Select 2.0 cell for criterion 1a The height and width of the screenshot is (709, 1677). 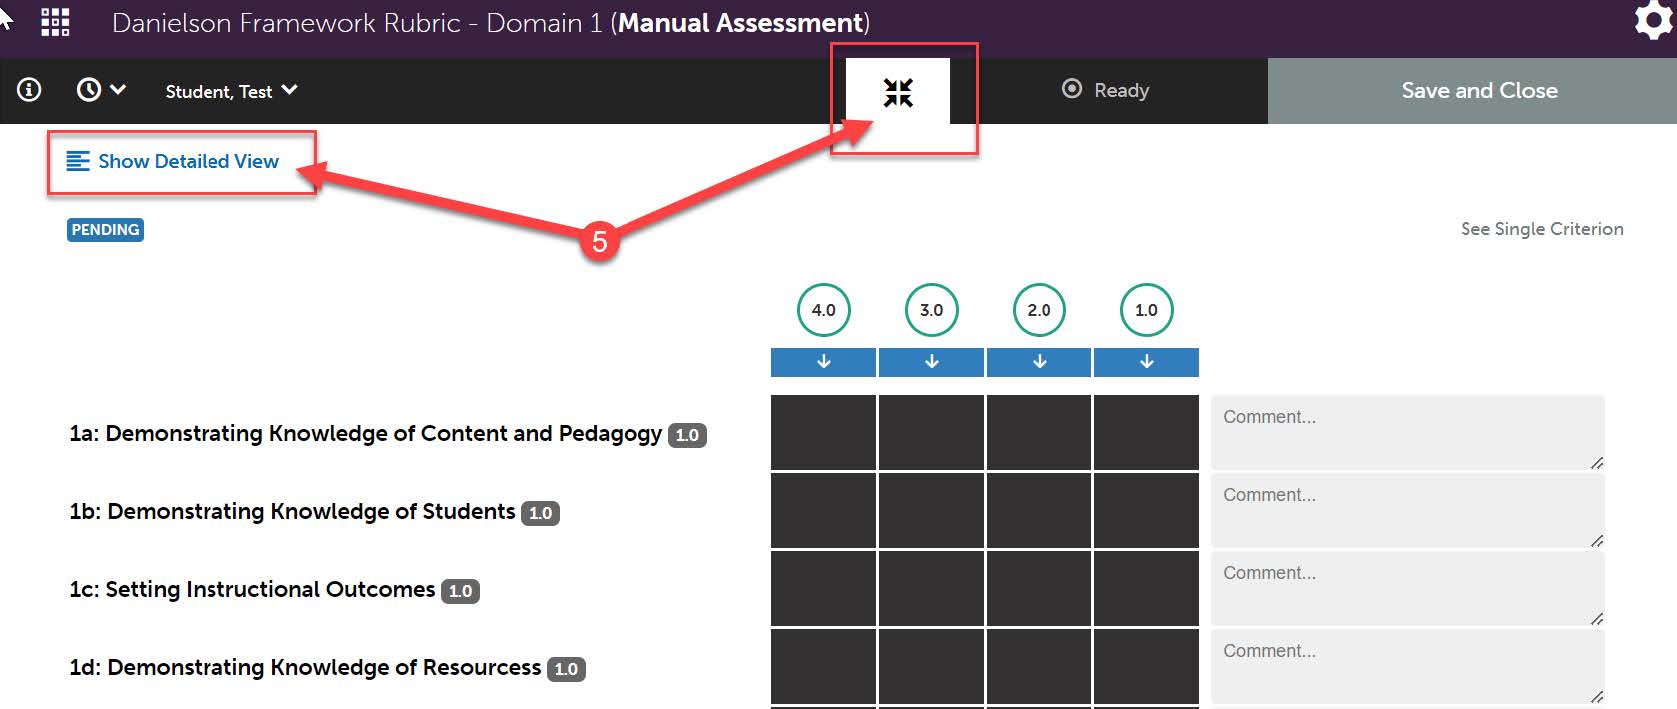pyautogui.click(x=1039, y=432)
